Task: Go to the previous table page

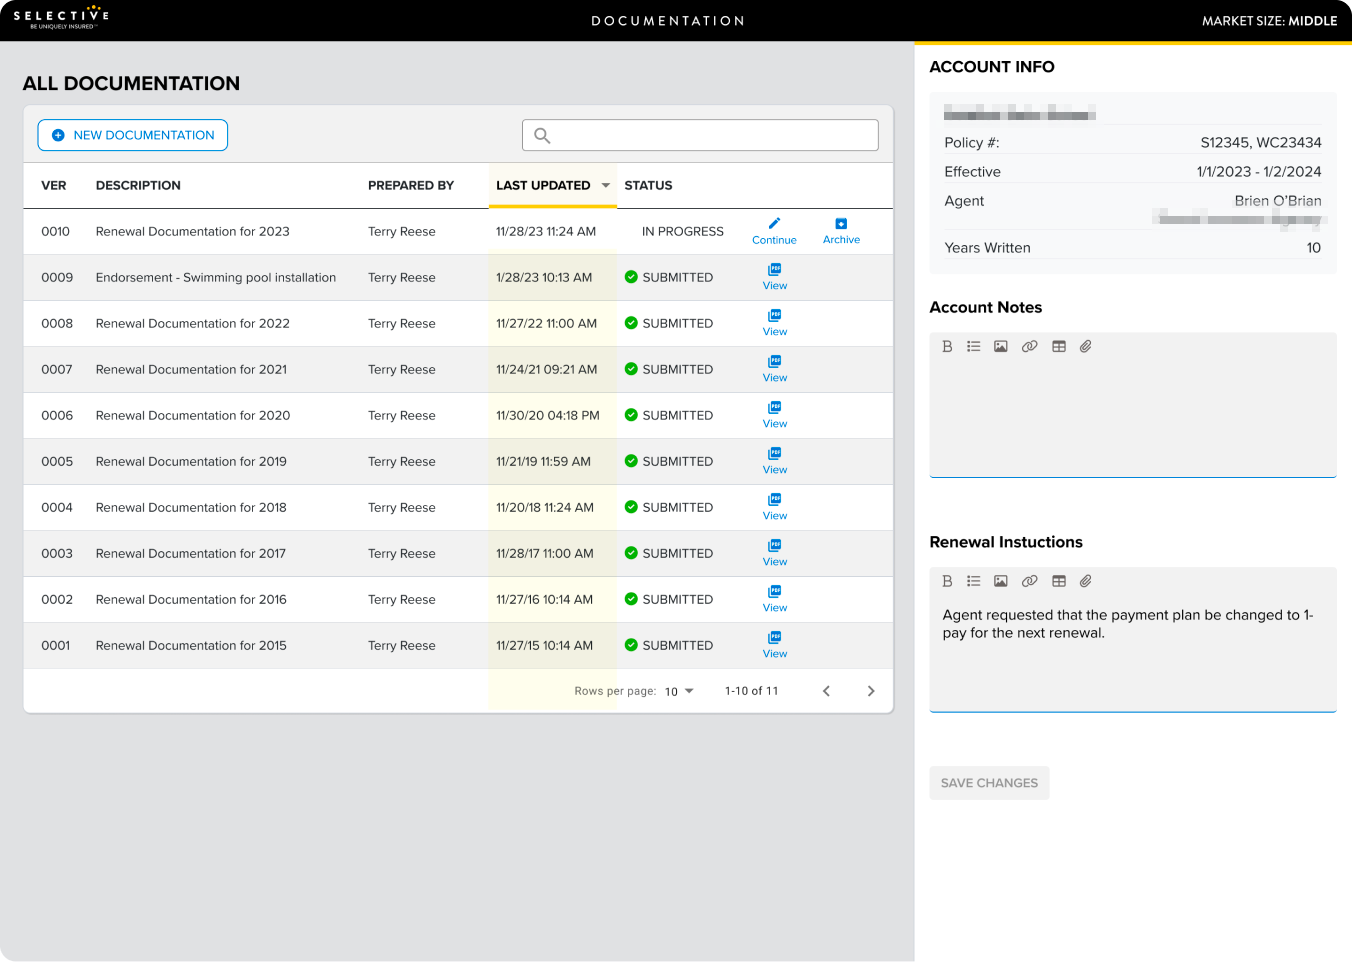Action: (x=826, y=691)
